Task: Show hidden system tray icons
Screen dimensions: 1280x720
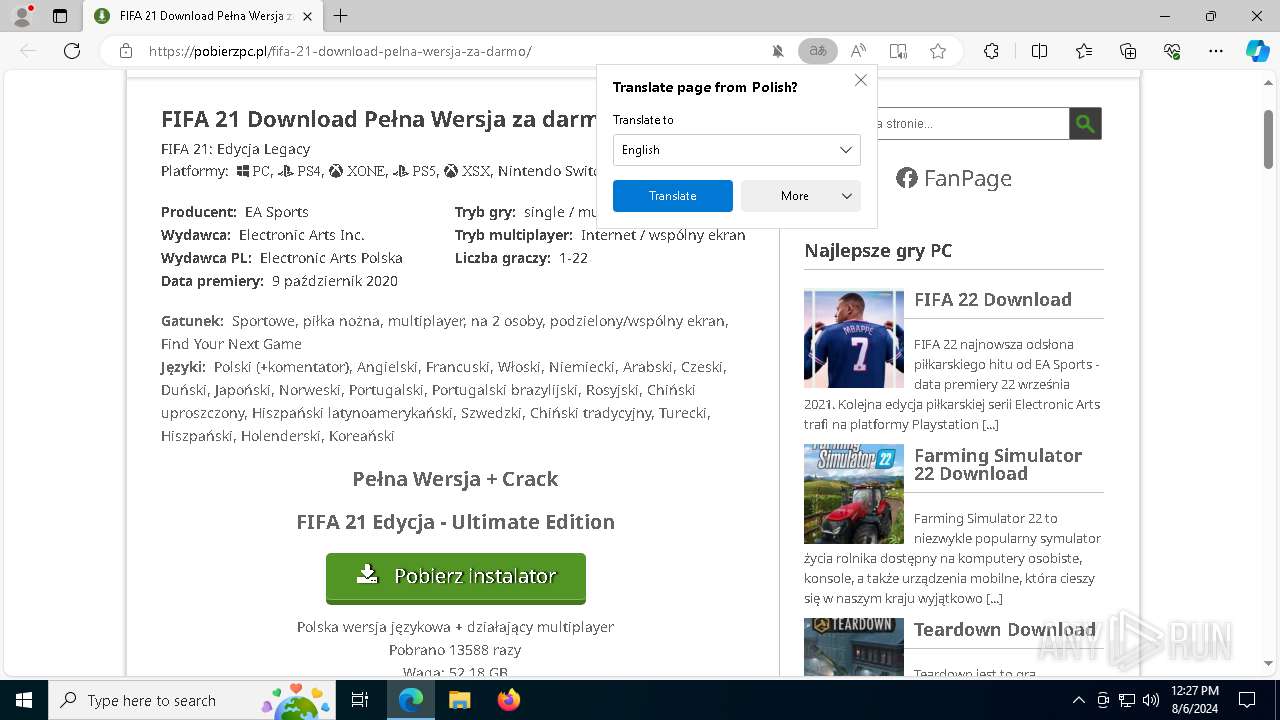Action: pos(1078,700)
